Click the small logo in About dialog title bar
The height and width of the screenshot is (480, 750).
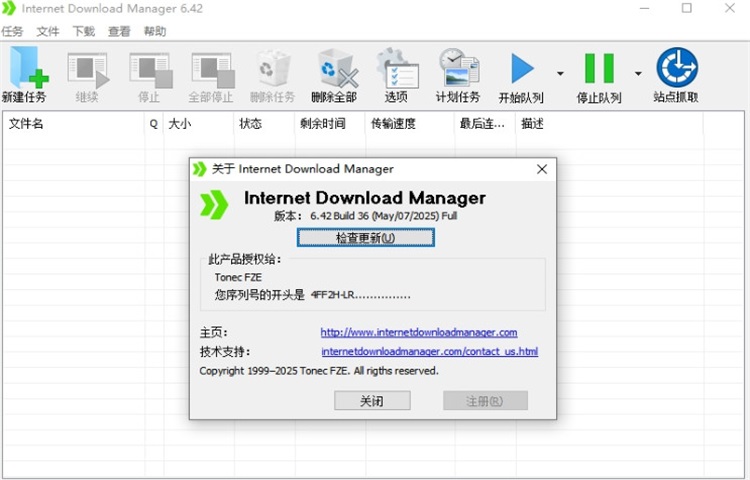(199, 169)
